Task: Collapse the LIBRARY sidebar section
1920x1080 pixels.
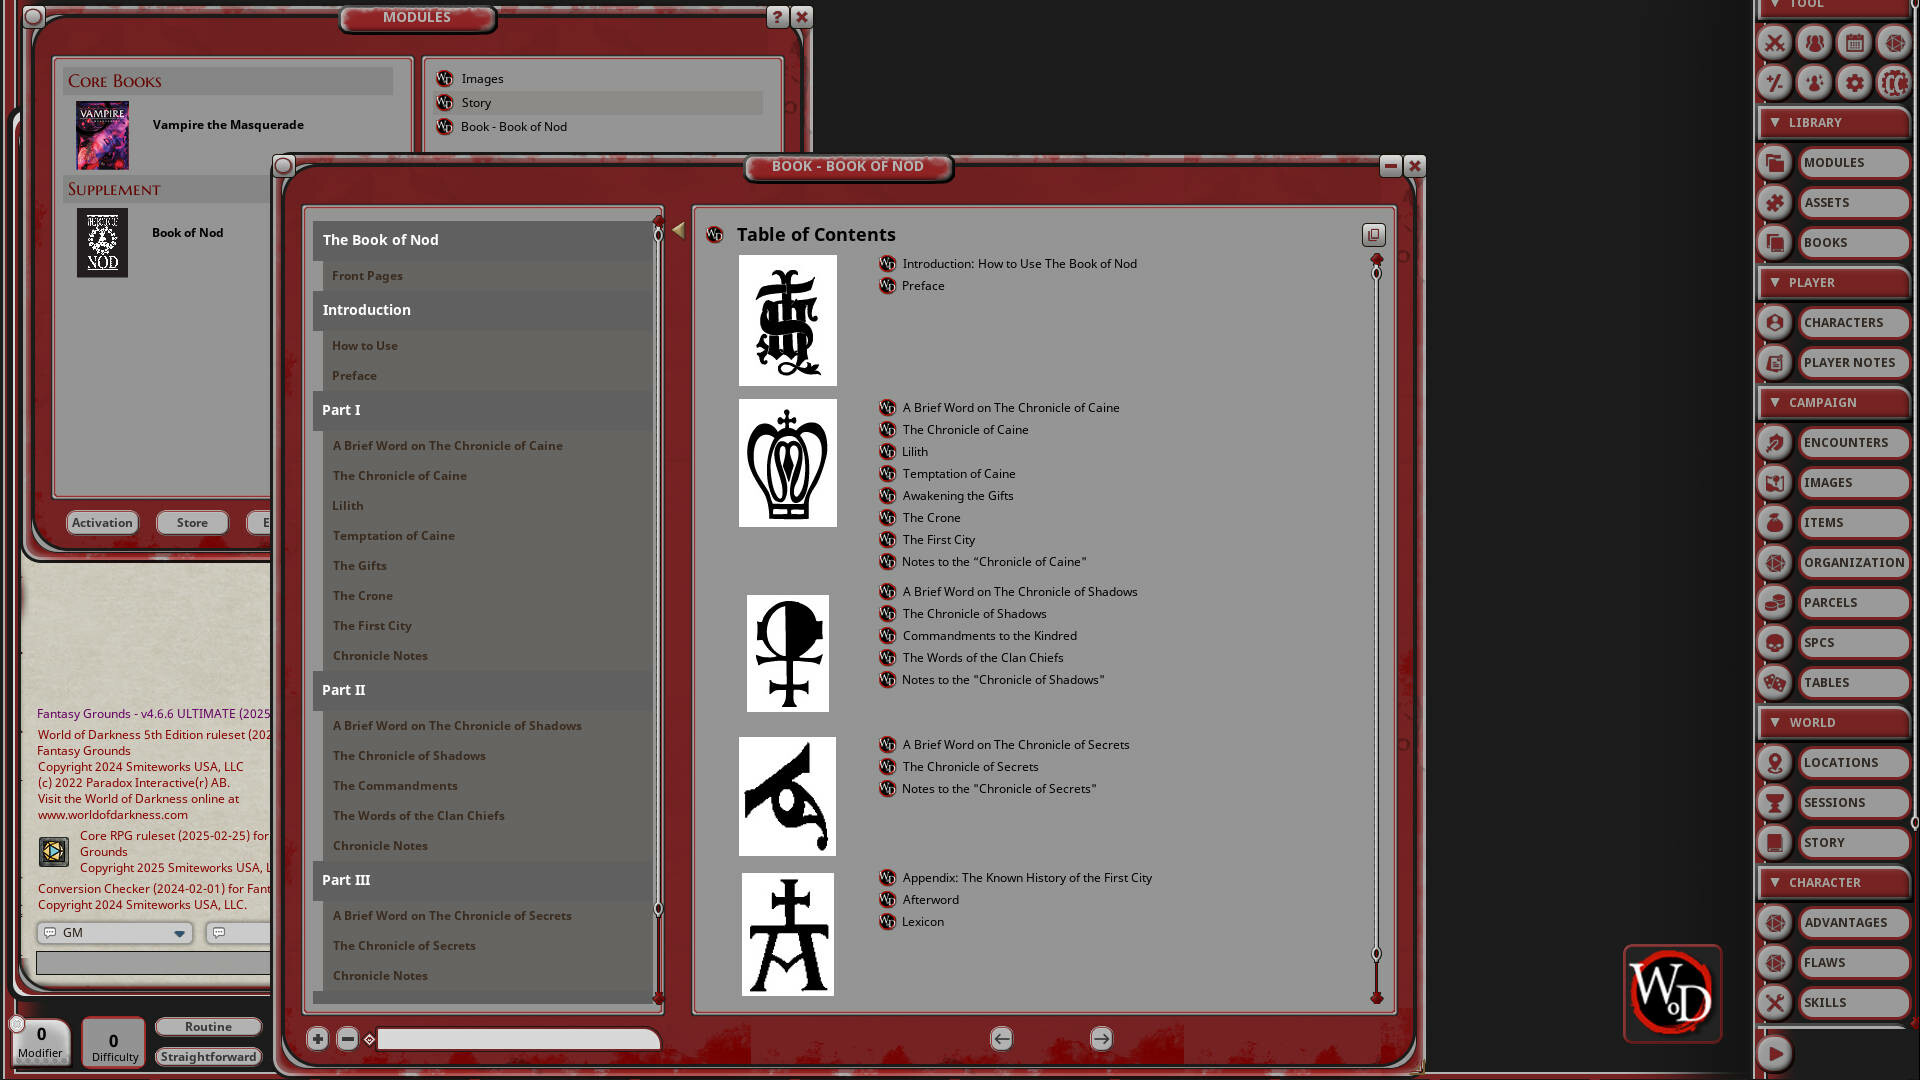Action: coord(1775,122)
